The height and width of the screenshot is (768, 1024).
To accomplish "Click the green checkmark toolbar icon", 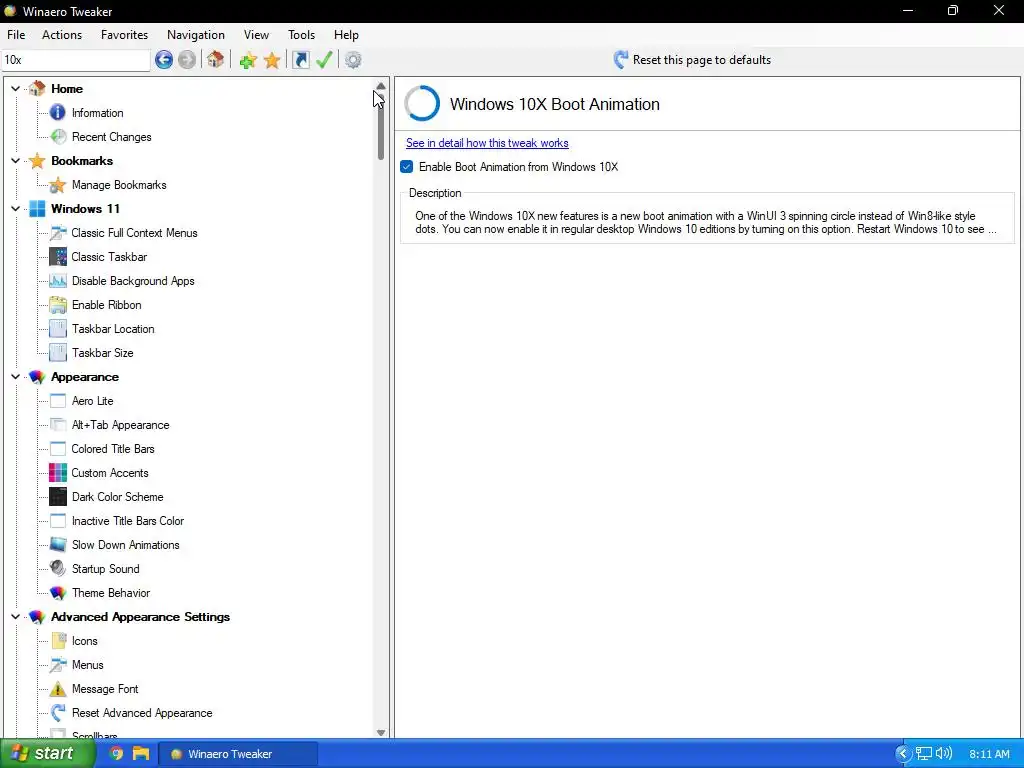I will pyautogui.click(x=325, y=60).
